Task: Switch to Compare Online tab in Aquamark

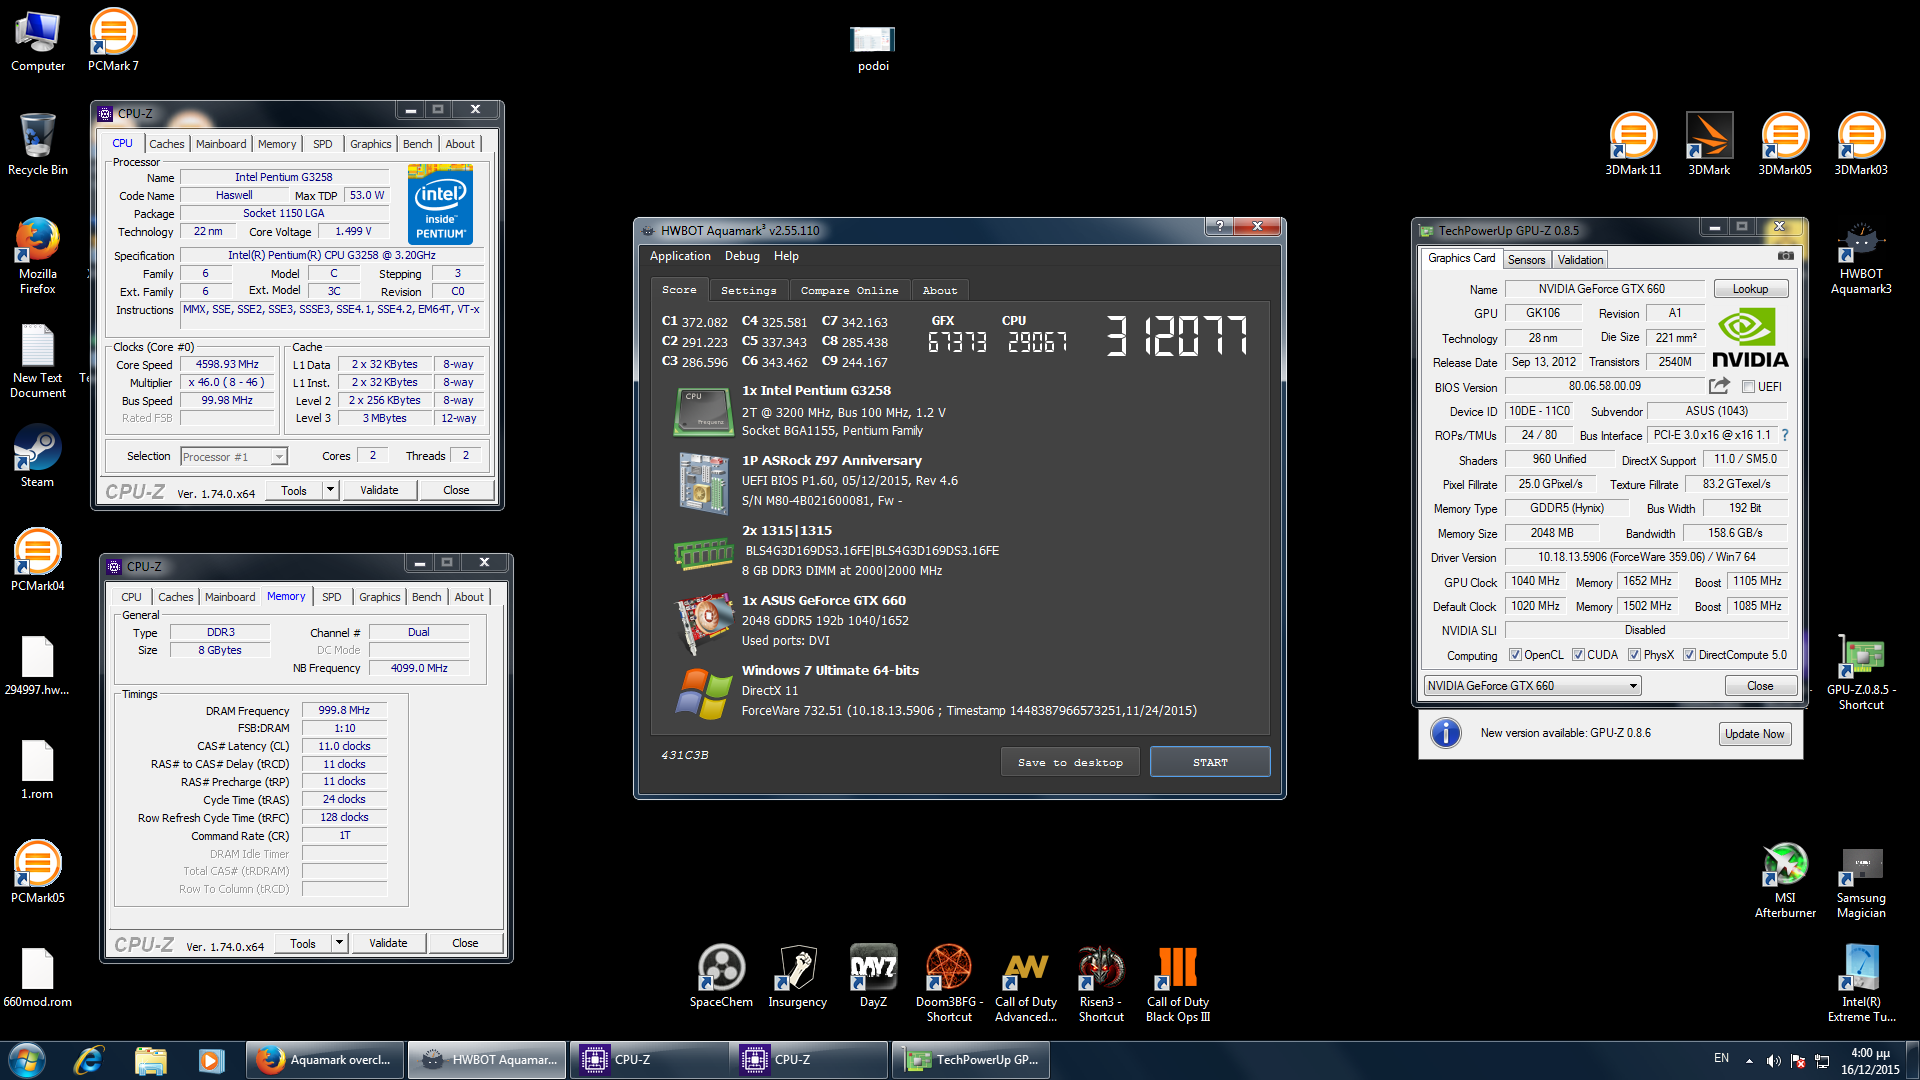Action: pos(849,290)
